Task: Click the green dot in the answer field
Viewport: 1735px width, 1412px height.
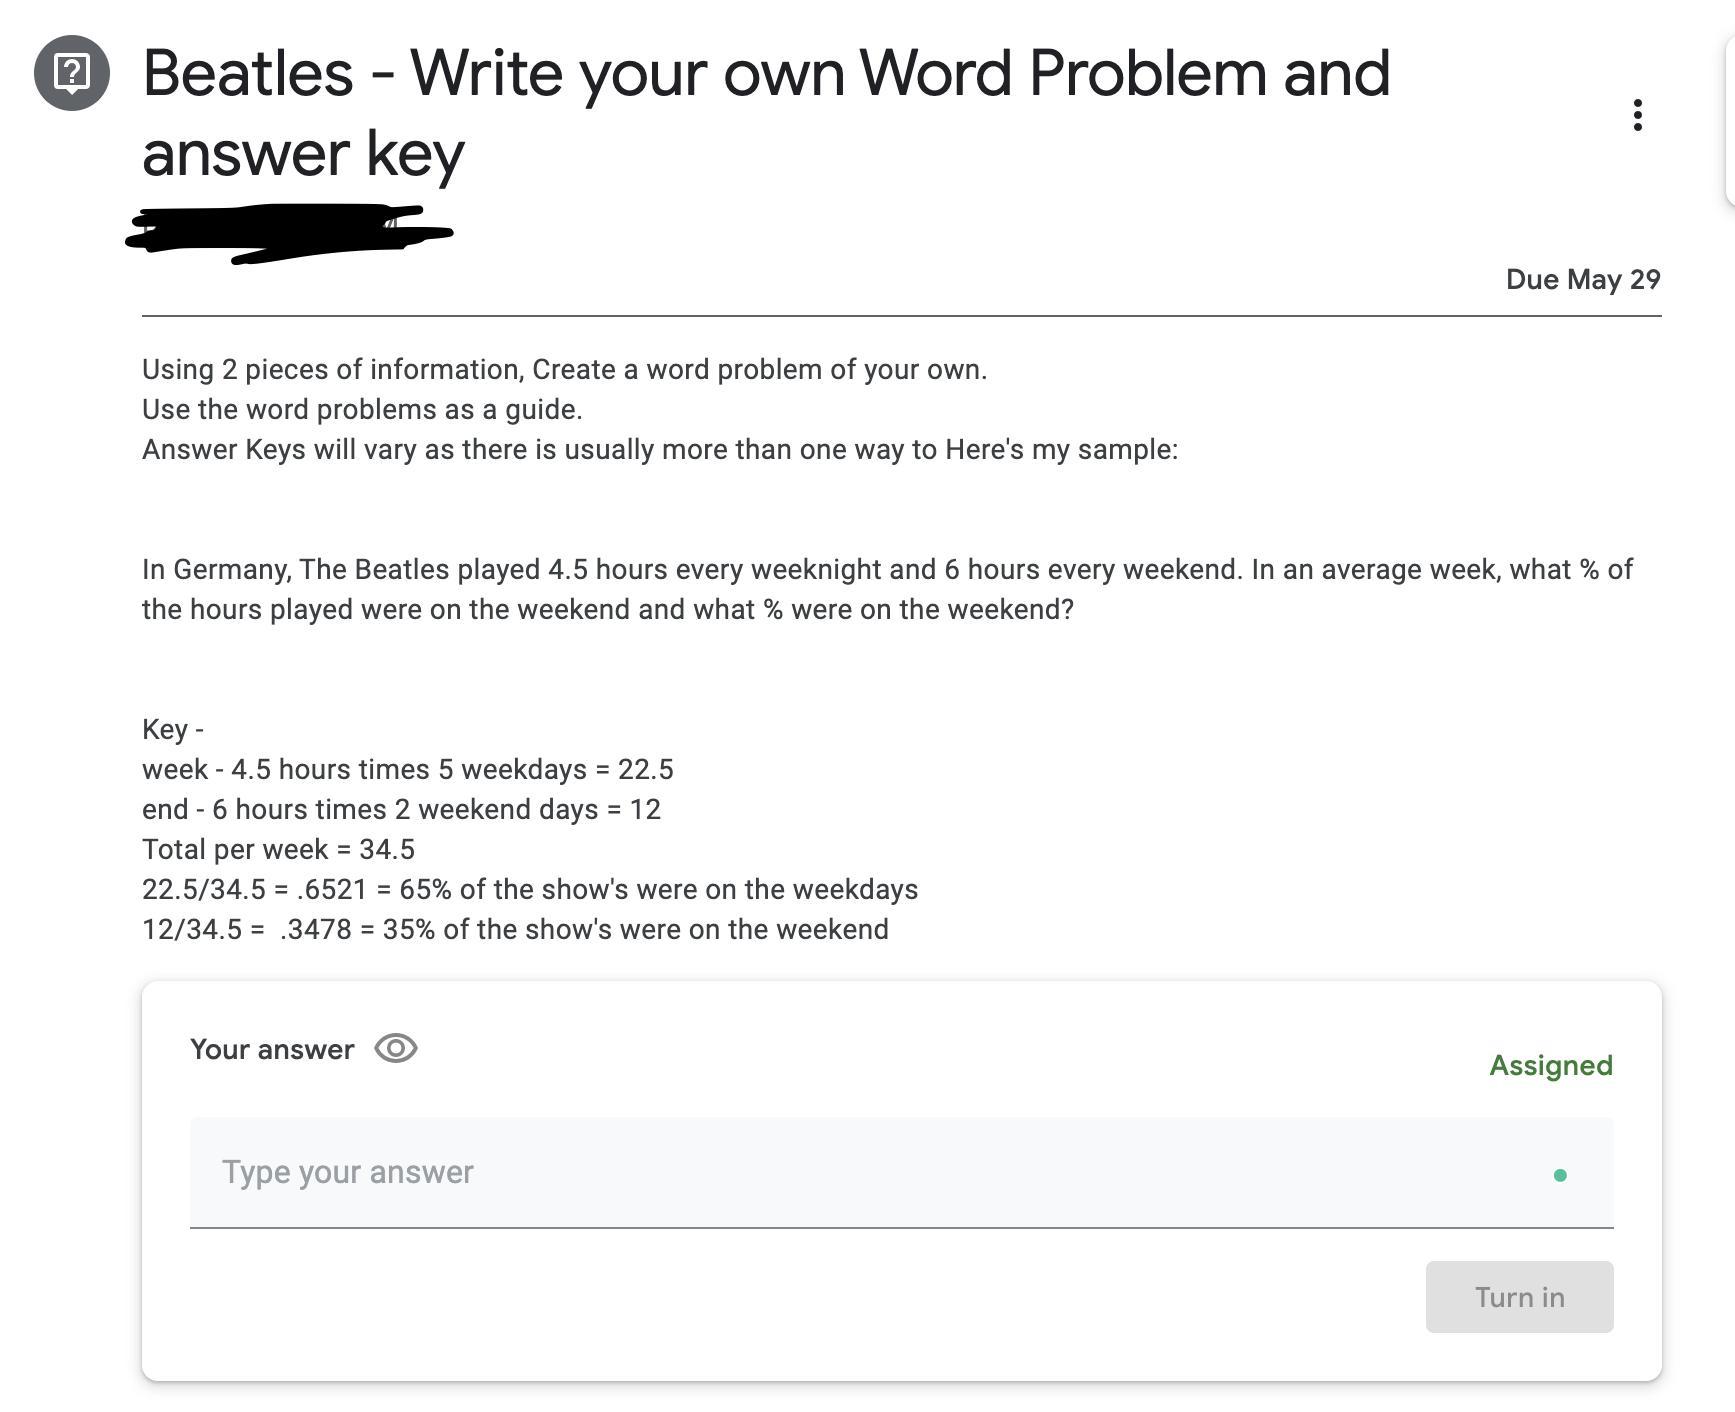Action: pos(1560,1175)
